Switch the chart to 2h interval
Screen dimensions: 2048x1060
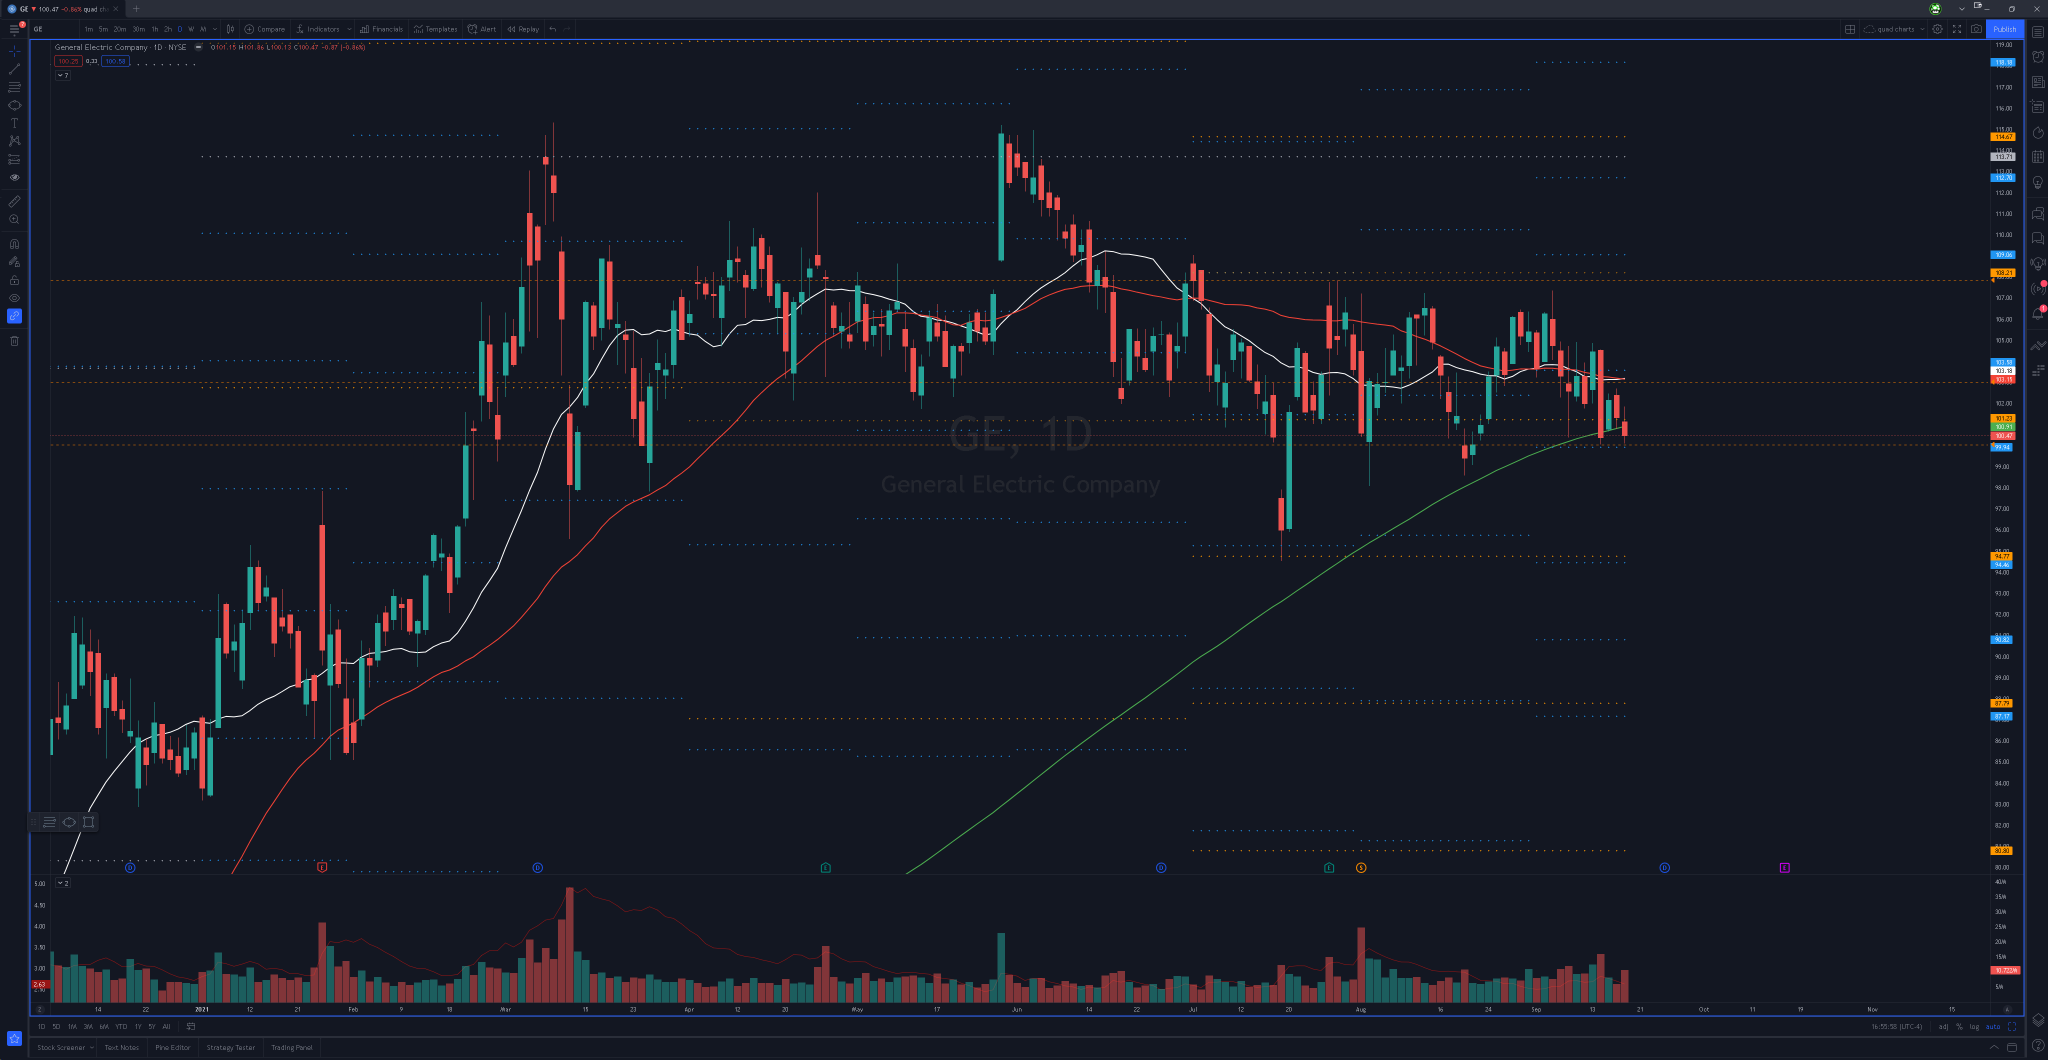click(168, 29)
